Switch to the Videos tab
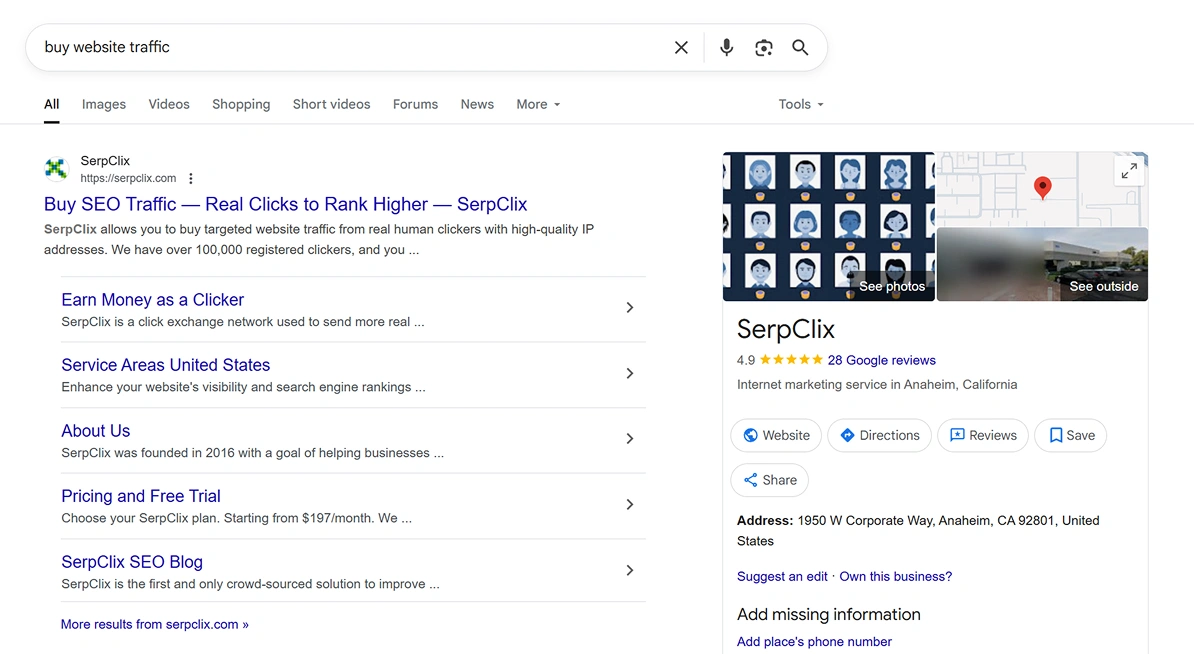Image resolution: width=1194 pixels, height=654 pixels. coord(169,104)
